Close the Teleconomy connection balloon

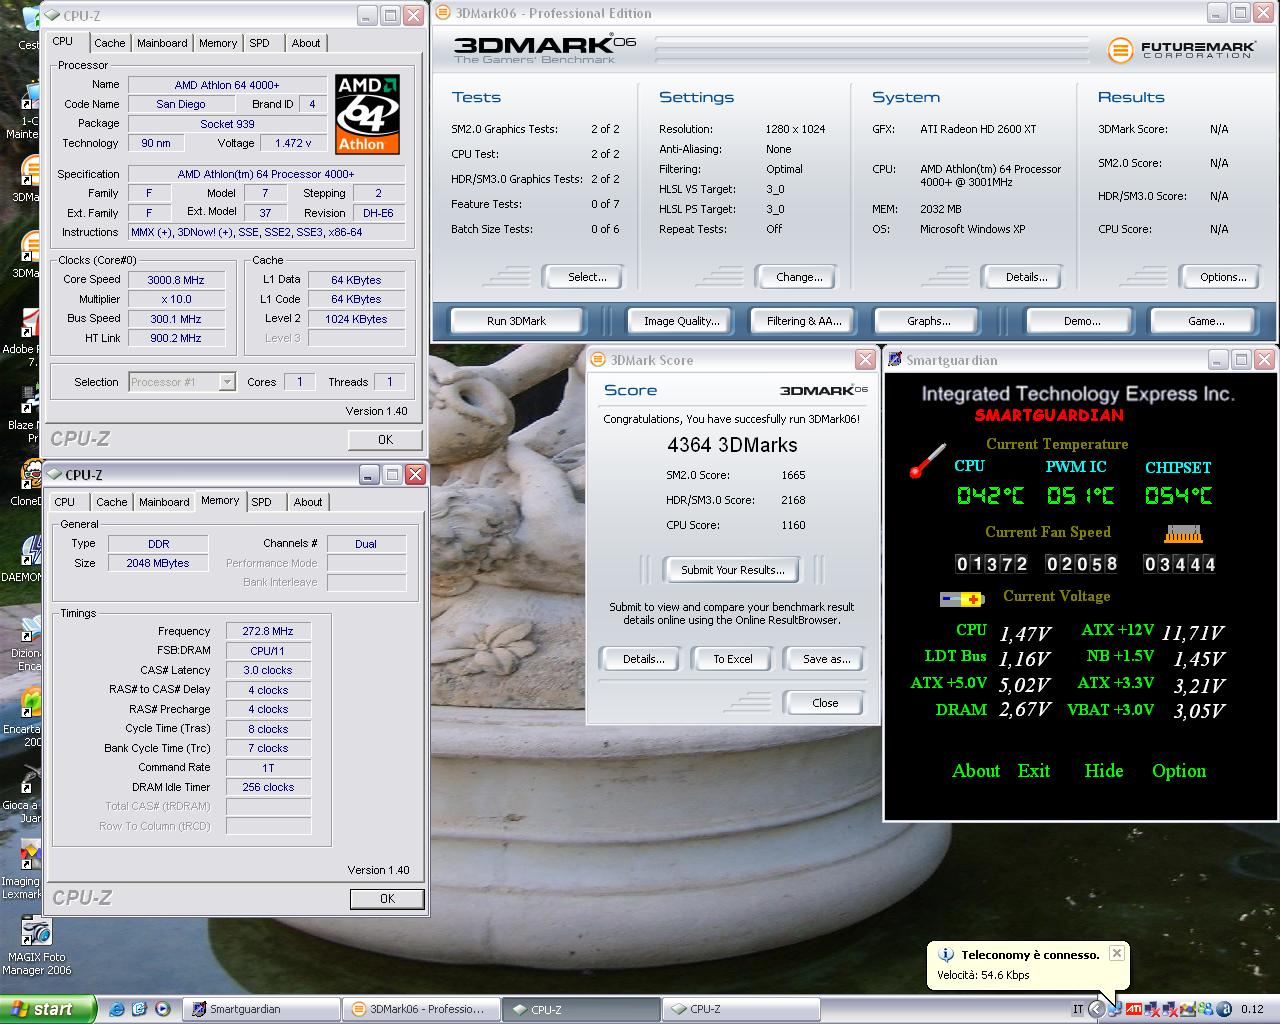click(1117, 953)
